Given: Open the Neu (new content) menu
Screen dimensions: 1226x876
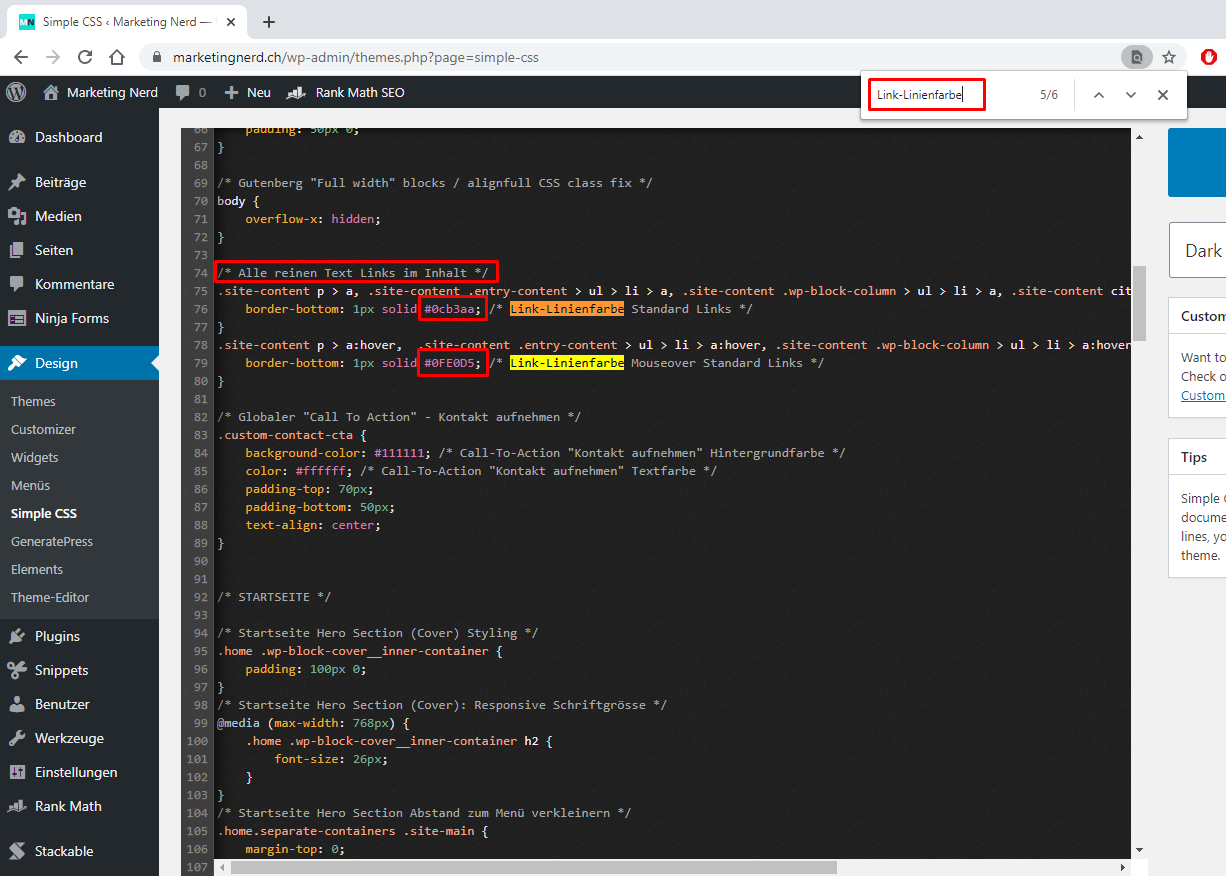Looking at the screenshot, I should 247,92.
